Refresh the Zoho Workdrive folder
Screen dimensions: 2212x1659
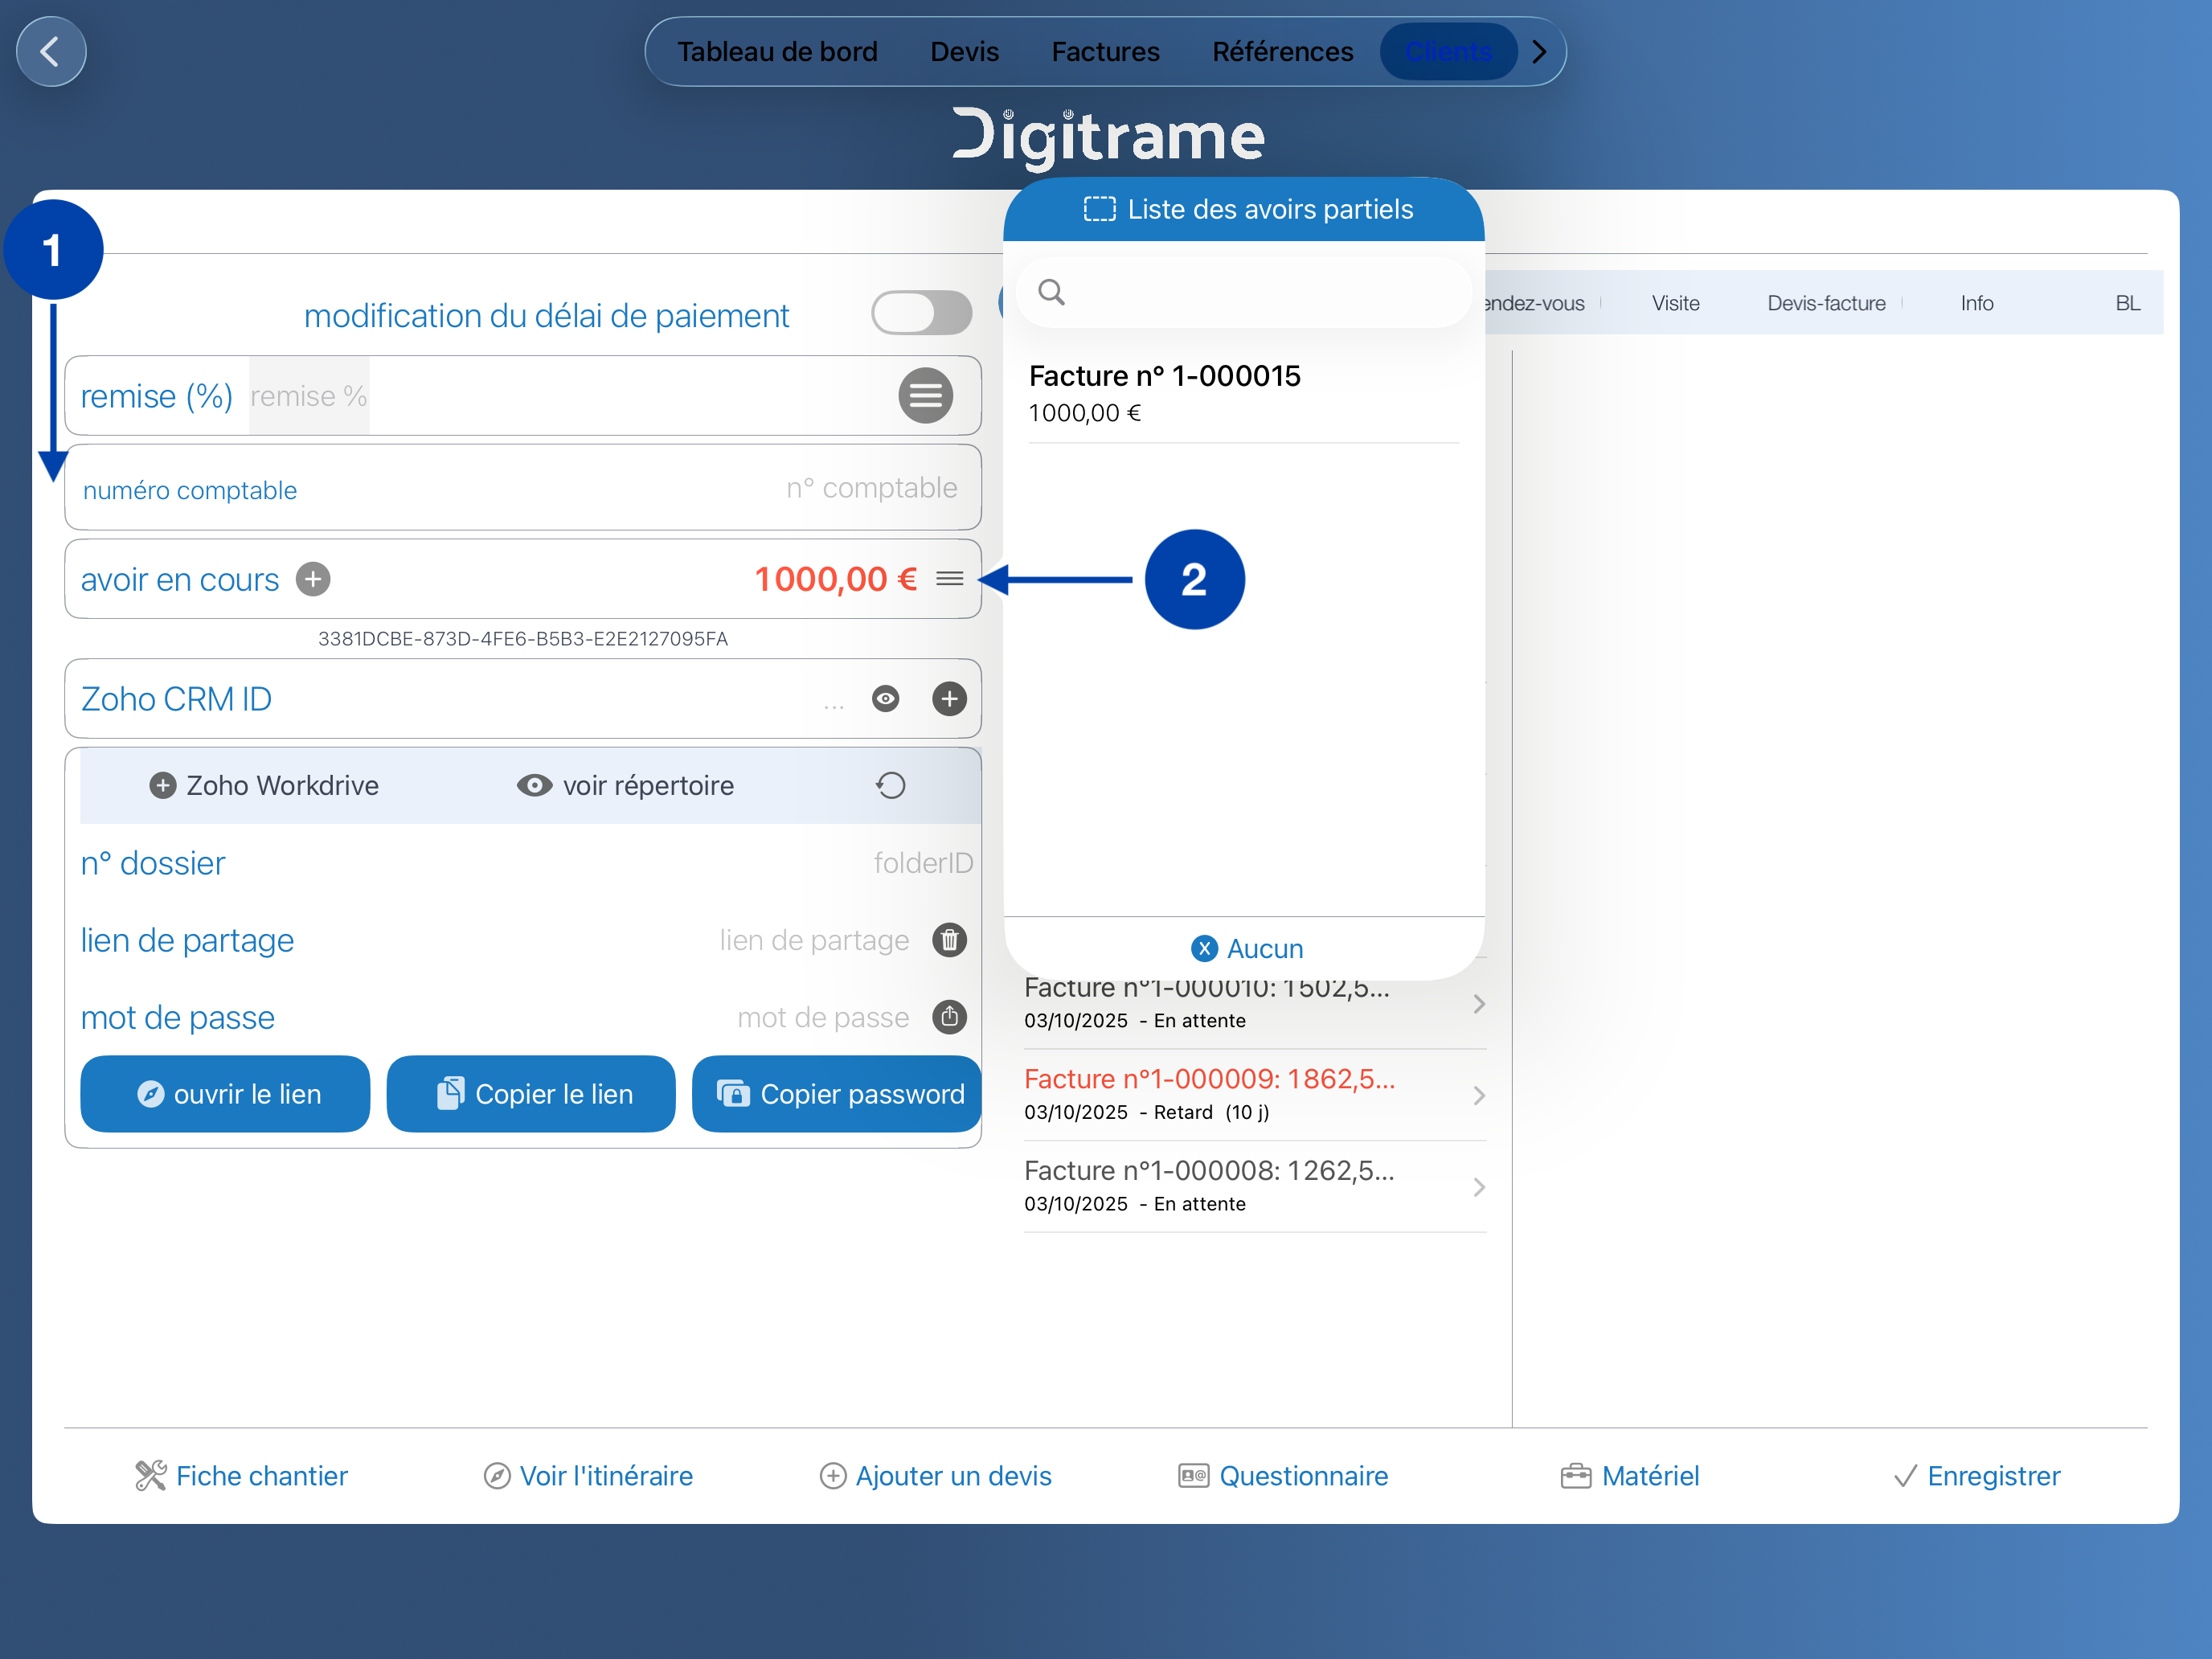pos(890,786)
